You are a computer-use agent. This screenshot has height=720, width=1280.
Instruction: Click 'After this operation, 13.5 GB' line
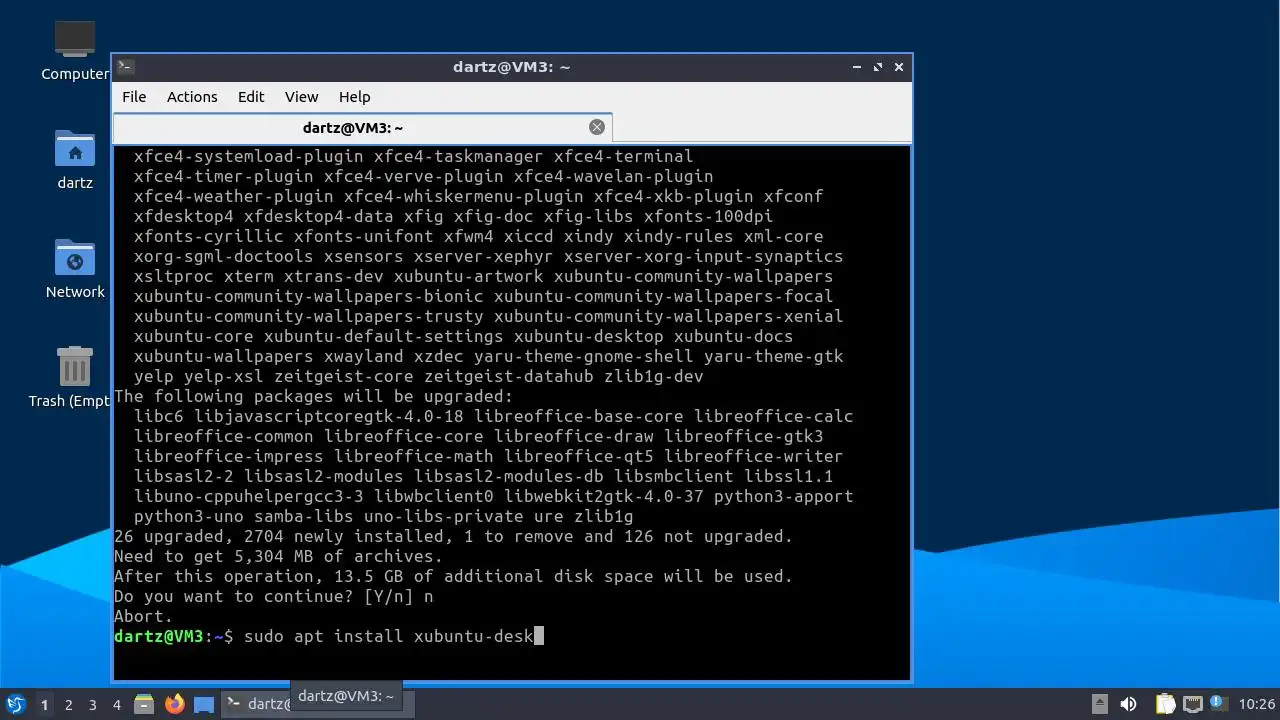(453, 576)
